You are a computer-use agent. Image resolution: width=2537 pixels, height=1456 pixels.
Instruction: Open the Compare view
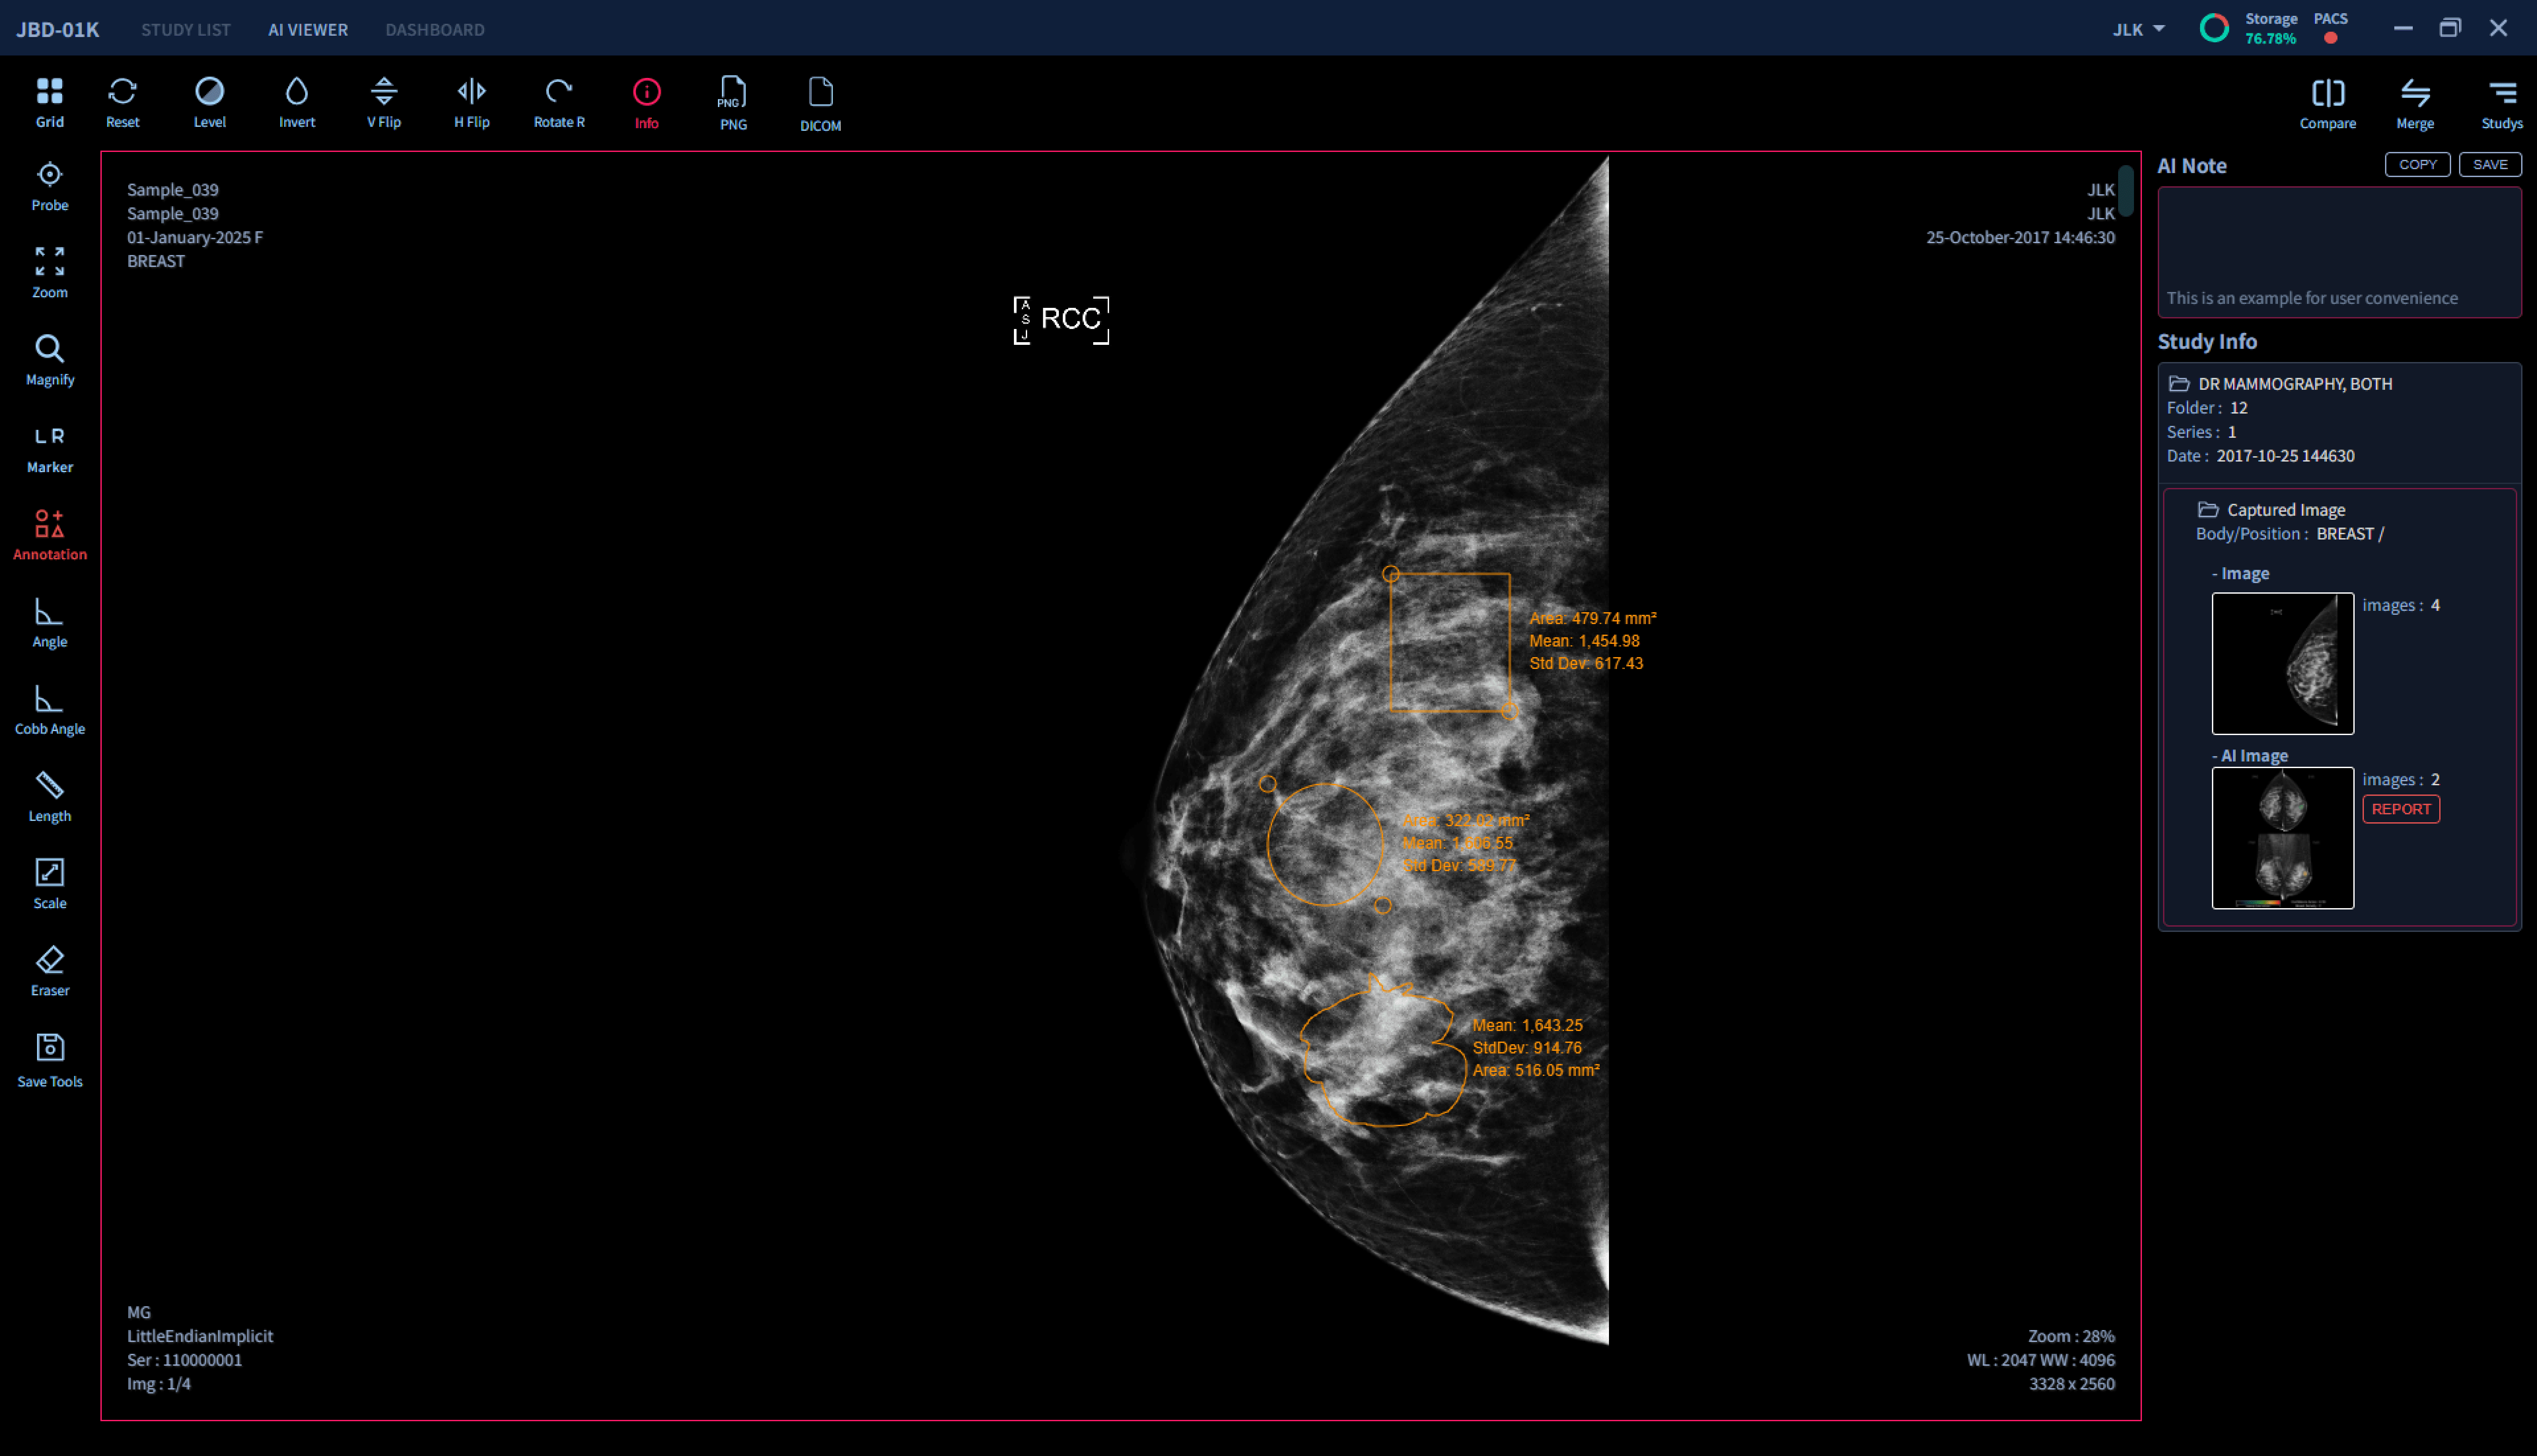[x=2327, y=103]
